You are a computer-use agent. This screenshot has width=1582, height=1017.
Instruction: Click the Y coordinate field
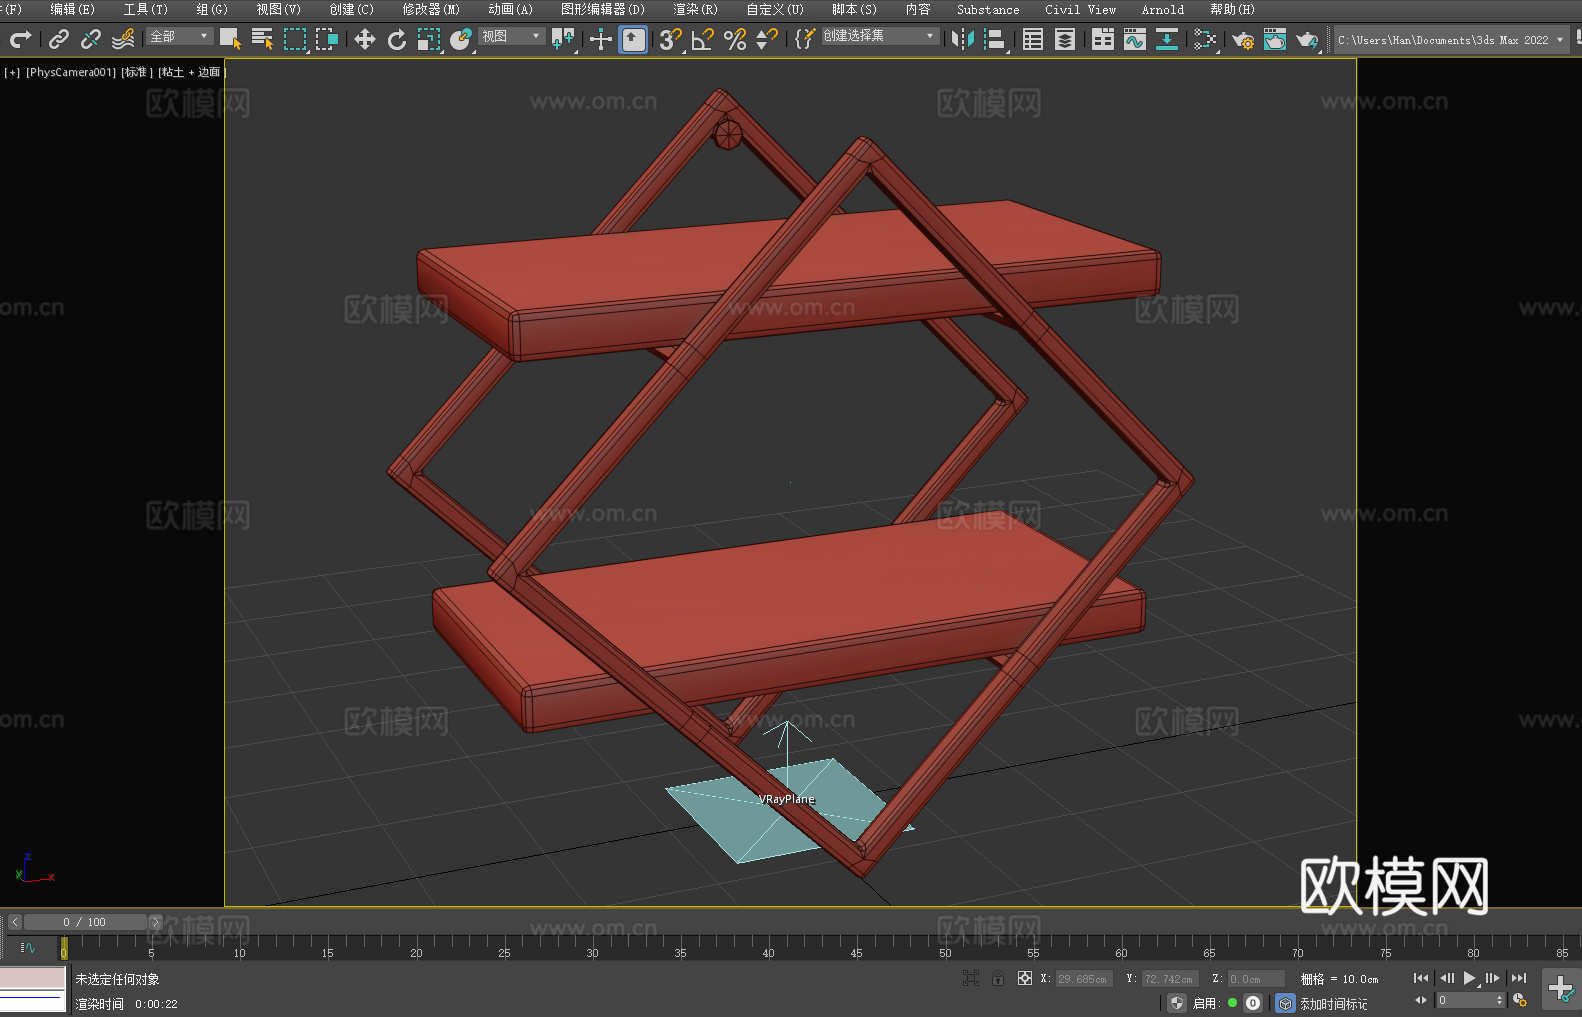(1170, 979)
